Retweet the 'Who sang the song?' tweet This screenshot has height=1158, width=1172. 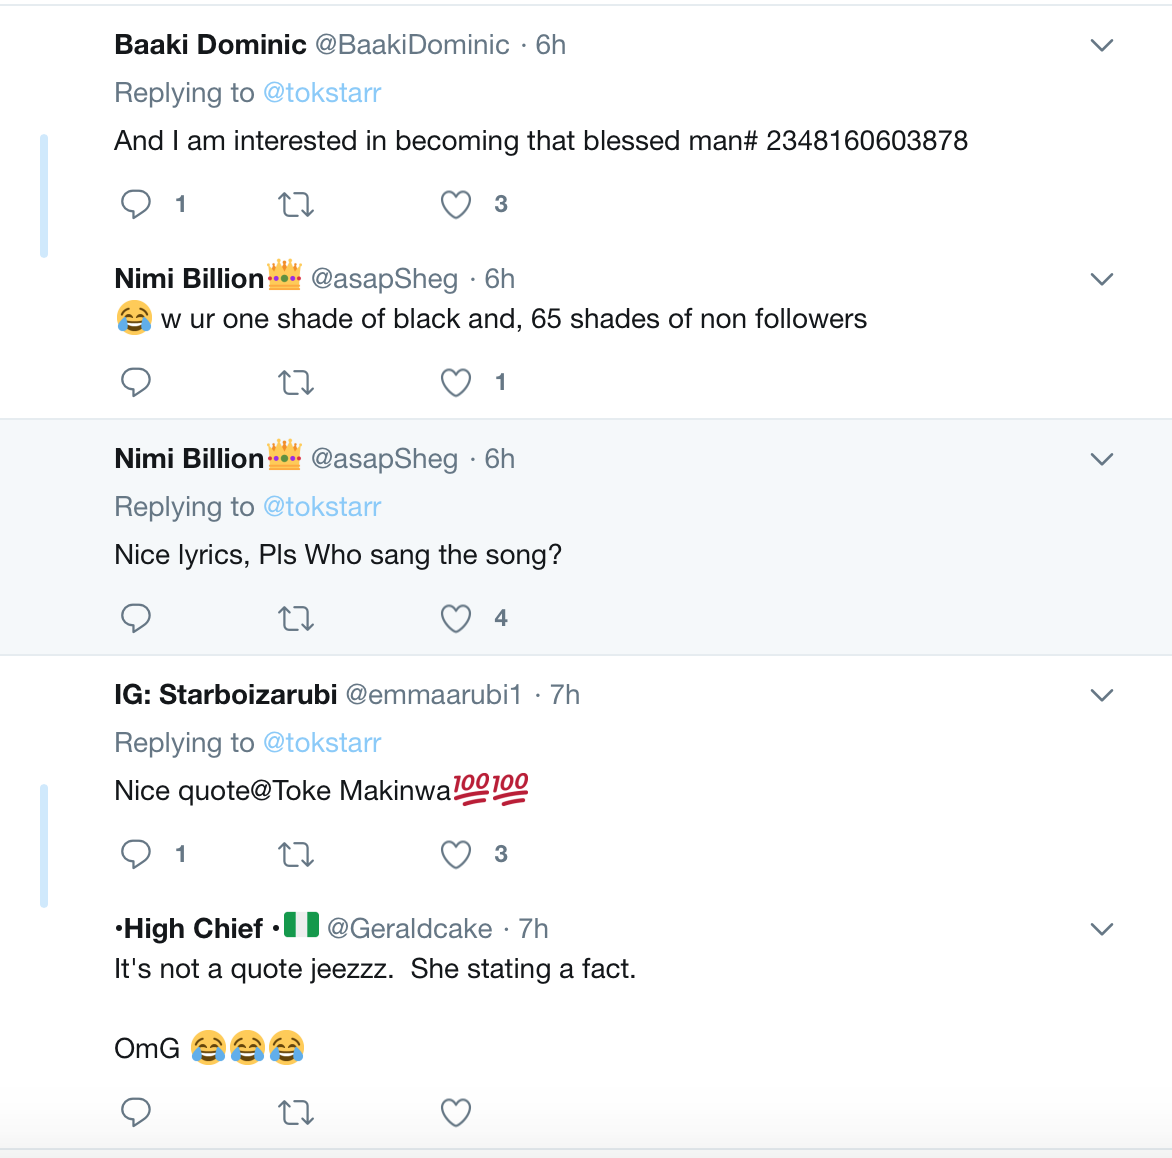click(x=296, y=619)
